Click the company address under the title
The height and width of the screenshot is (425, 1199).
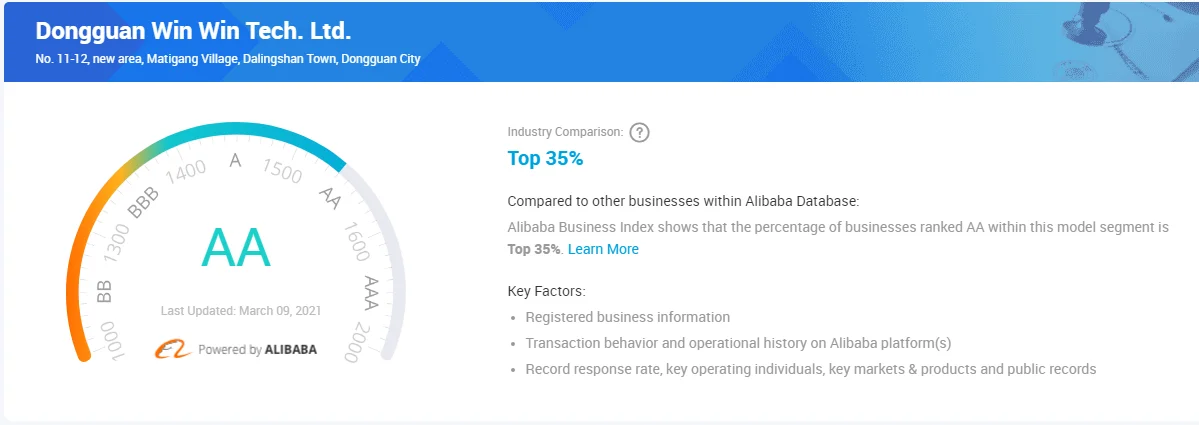(x=228, y=59)
